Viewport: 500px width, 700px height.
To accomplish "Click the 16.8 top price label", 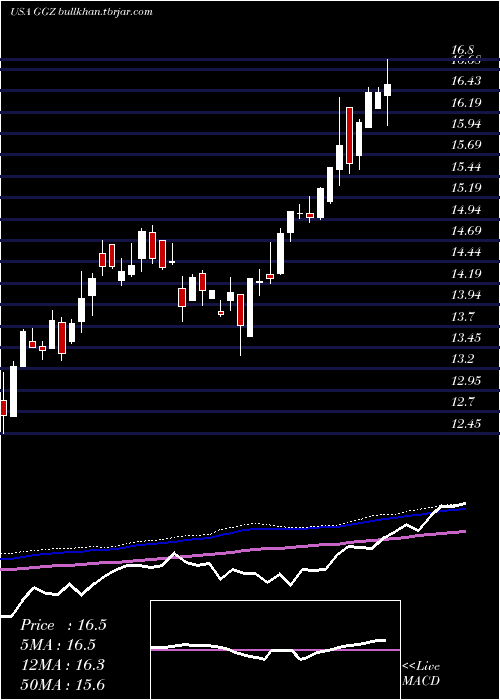I will pos(463,50).
